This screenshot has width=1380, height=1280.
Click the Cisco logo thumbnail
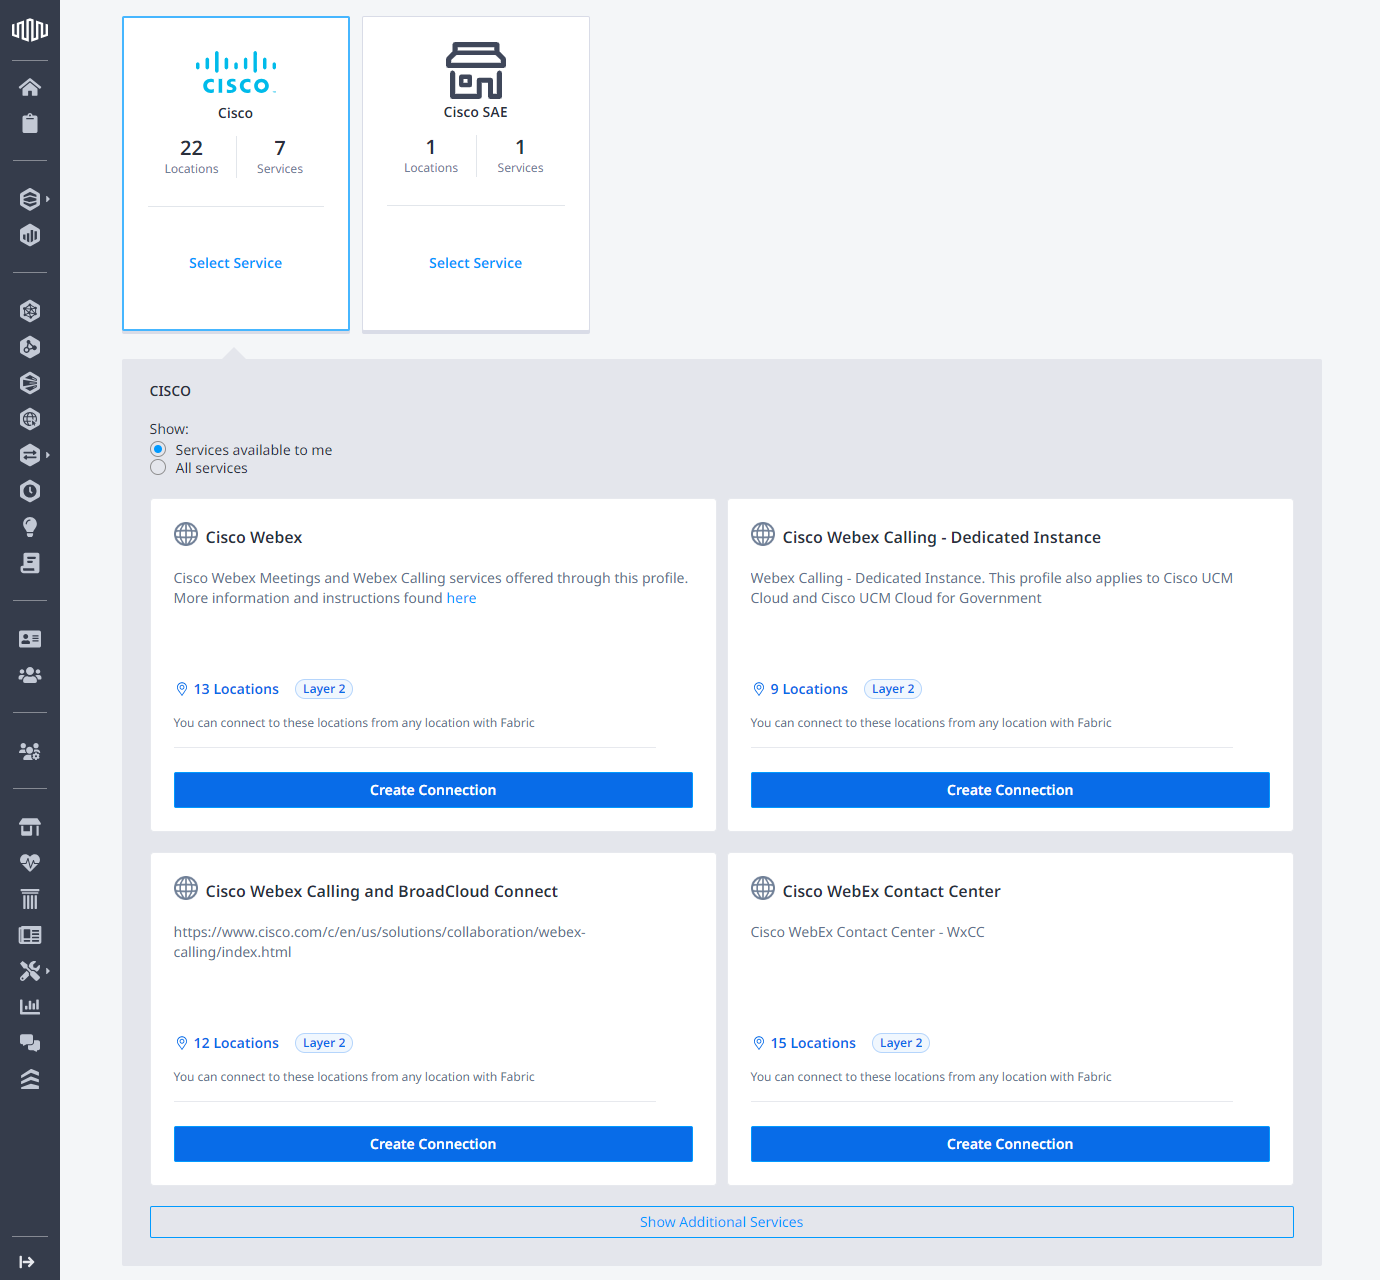point(235,72)
